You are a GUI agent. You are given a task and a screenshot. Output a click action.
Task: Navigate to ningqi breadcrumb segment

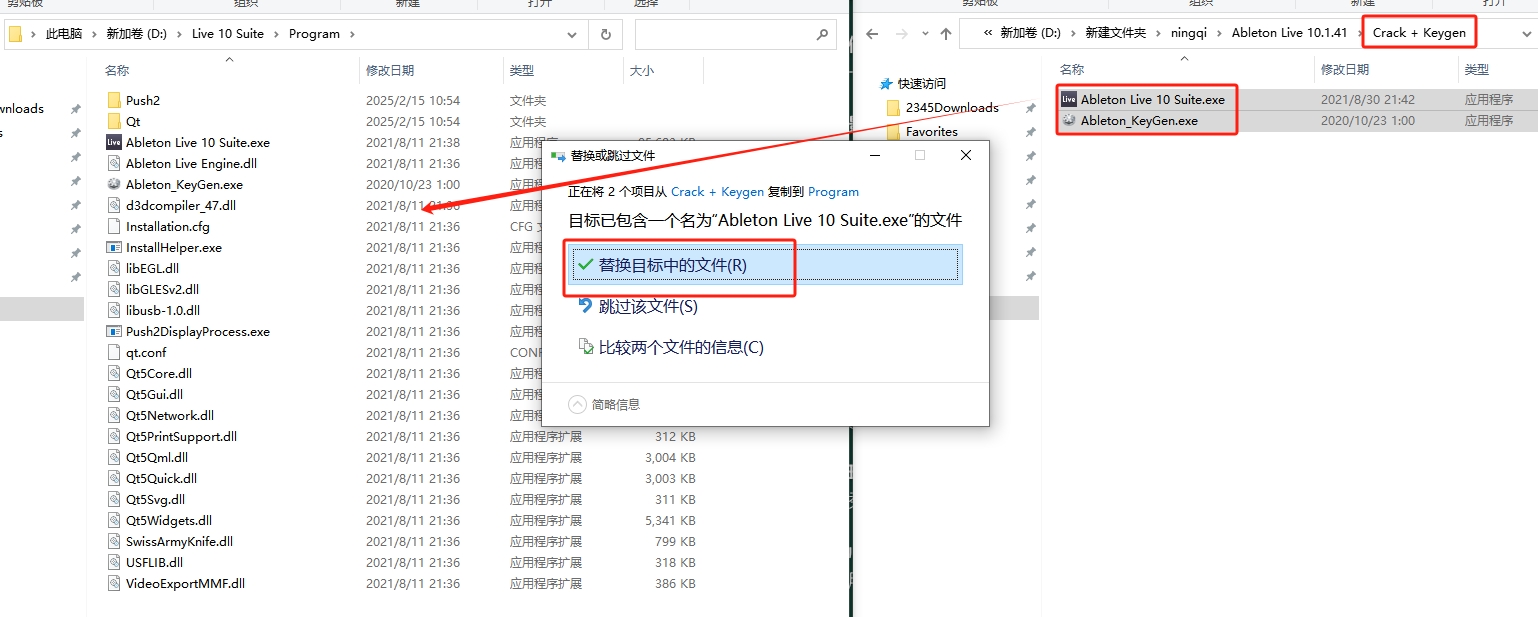[1189, 33]
